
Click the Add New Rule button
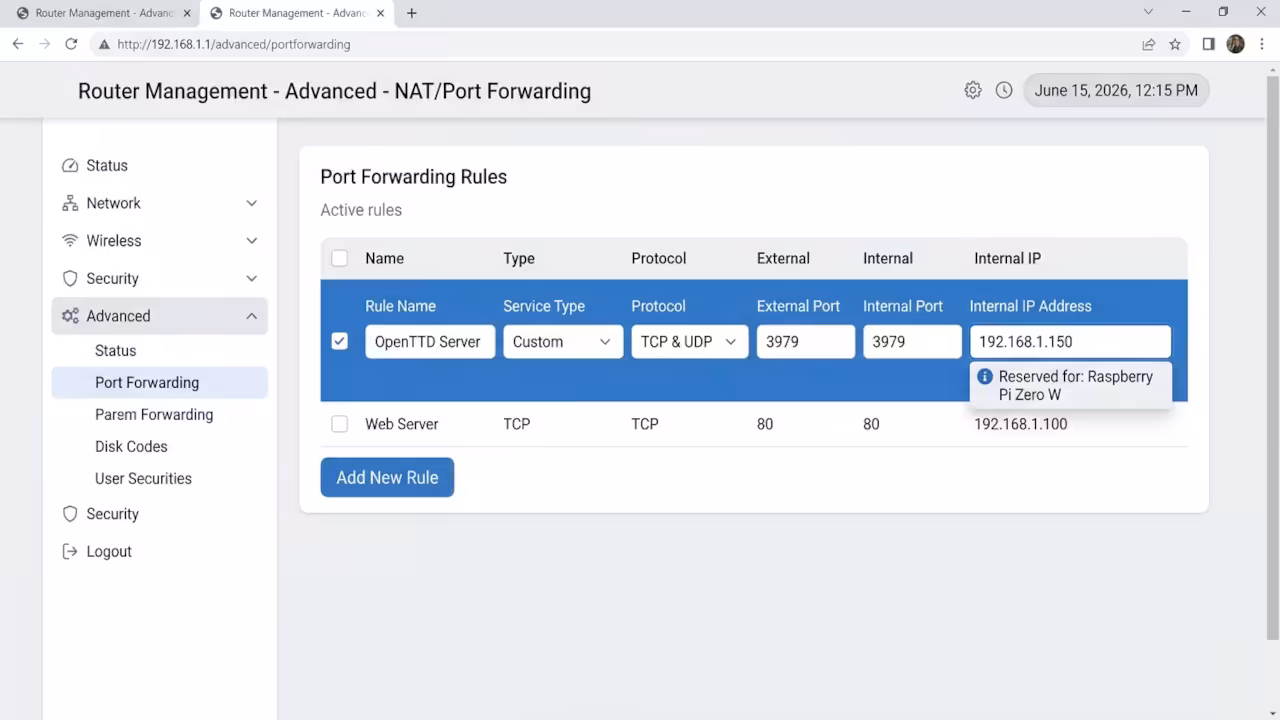387,477
